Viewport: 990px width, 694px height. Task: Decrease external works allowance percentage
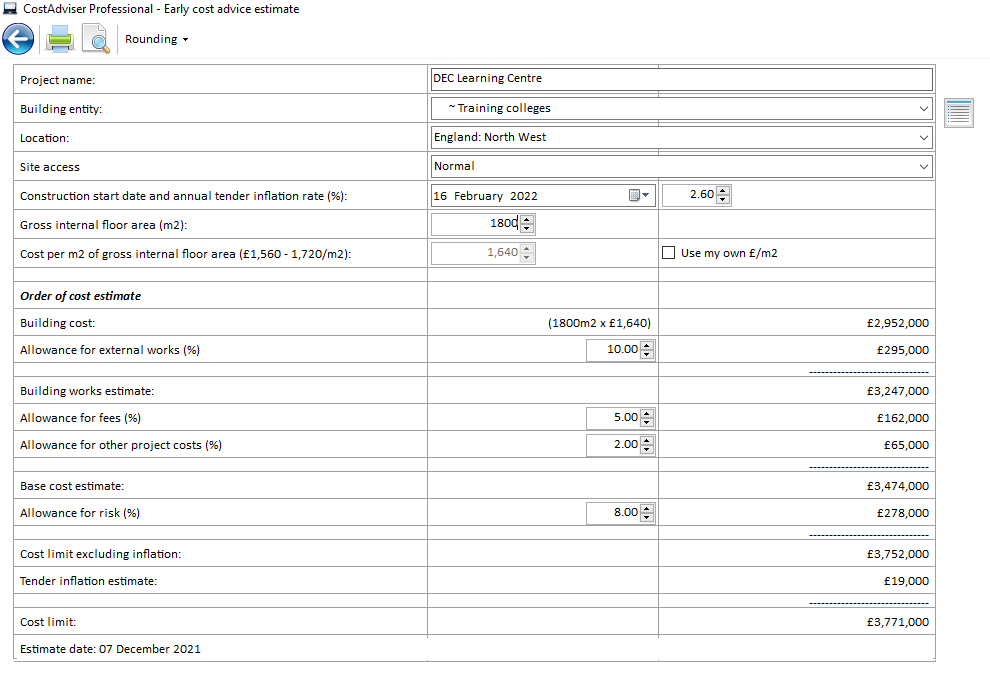pyautogui.click(x=647, y=354)
